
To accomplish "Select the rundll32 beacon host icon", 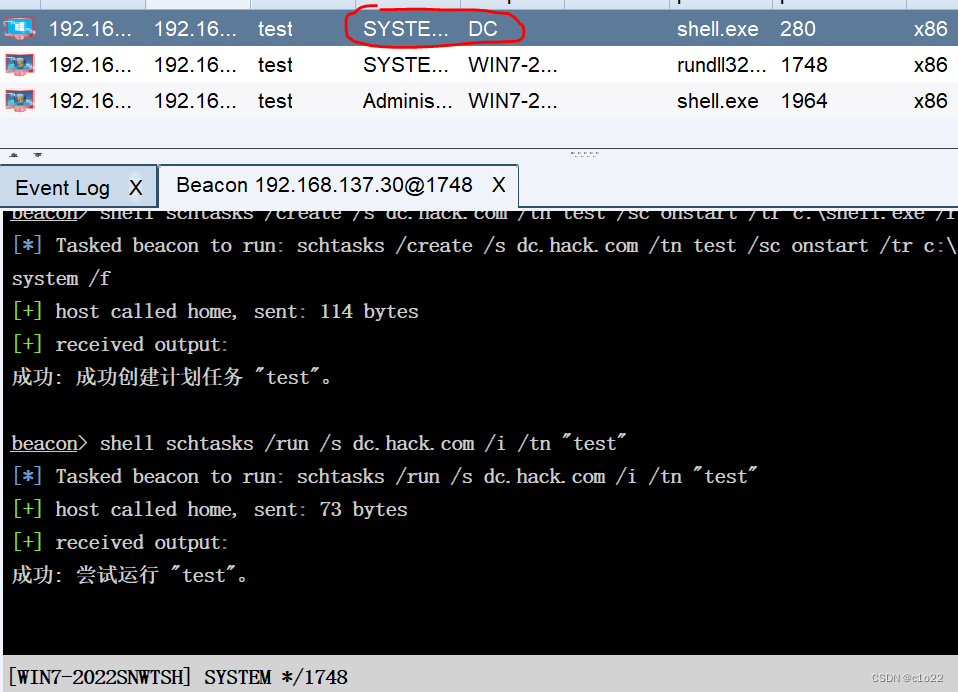I will 20,64.
